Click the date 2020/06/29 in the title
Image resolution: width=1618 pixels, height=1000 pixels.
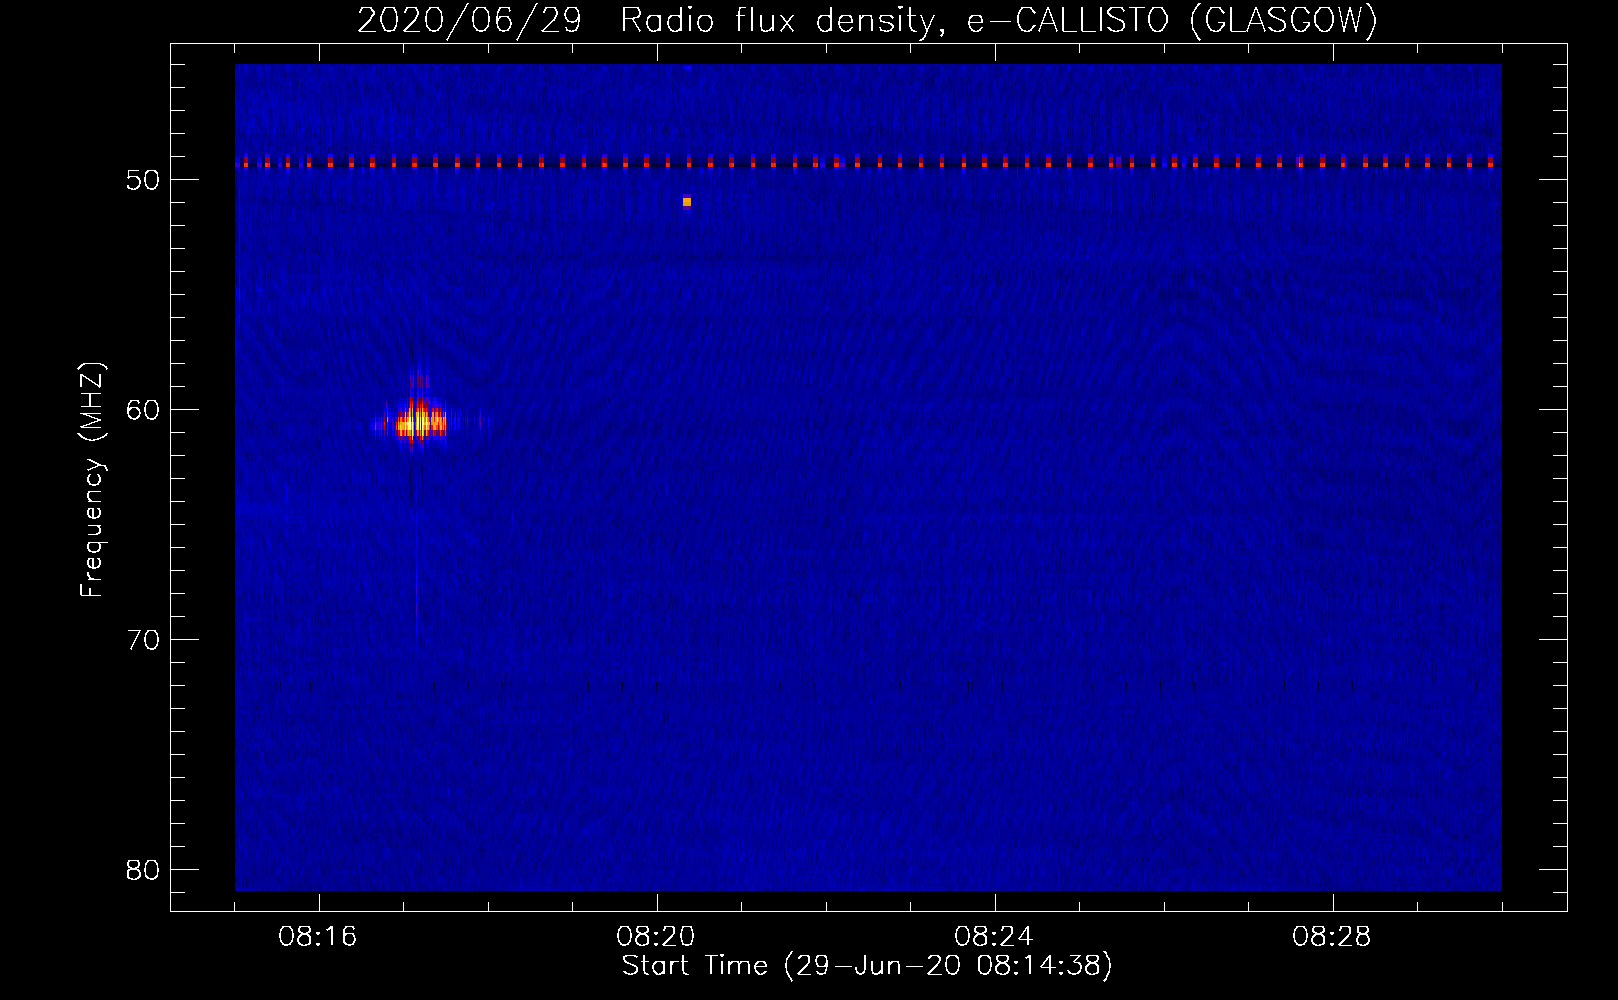tap(469, 20)
